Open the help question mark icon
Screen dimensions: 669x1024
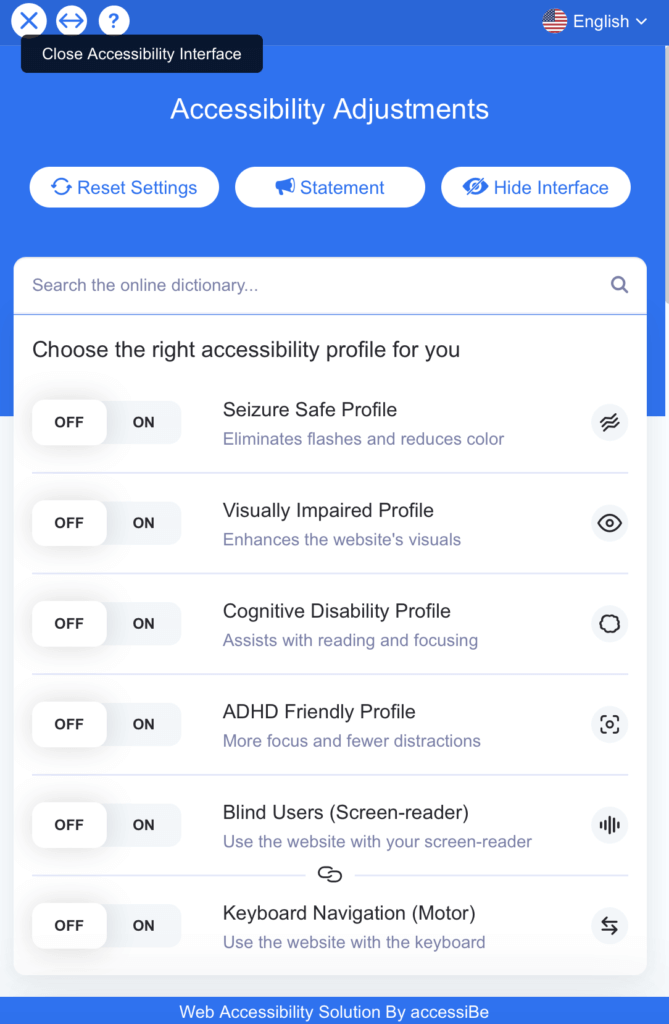coord(113,20)
